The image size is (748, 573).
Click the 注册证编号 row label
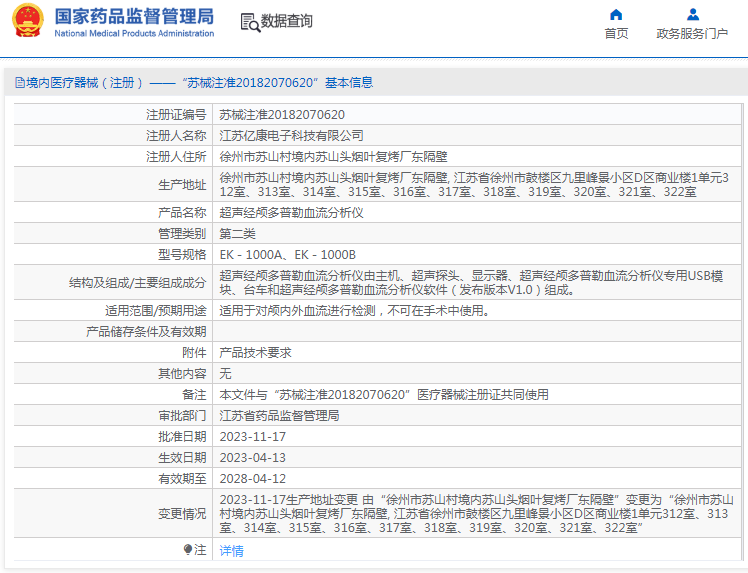[176, 115]
